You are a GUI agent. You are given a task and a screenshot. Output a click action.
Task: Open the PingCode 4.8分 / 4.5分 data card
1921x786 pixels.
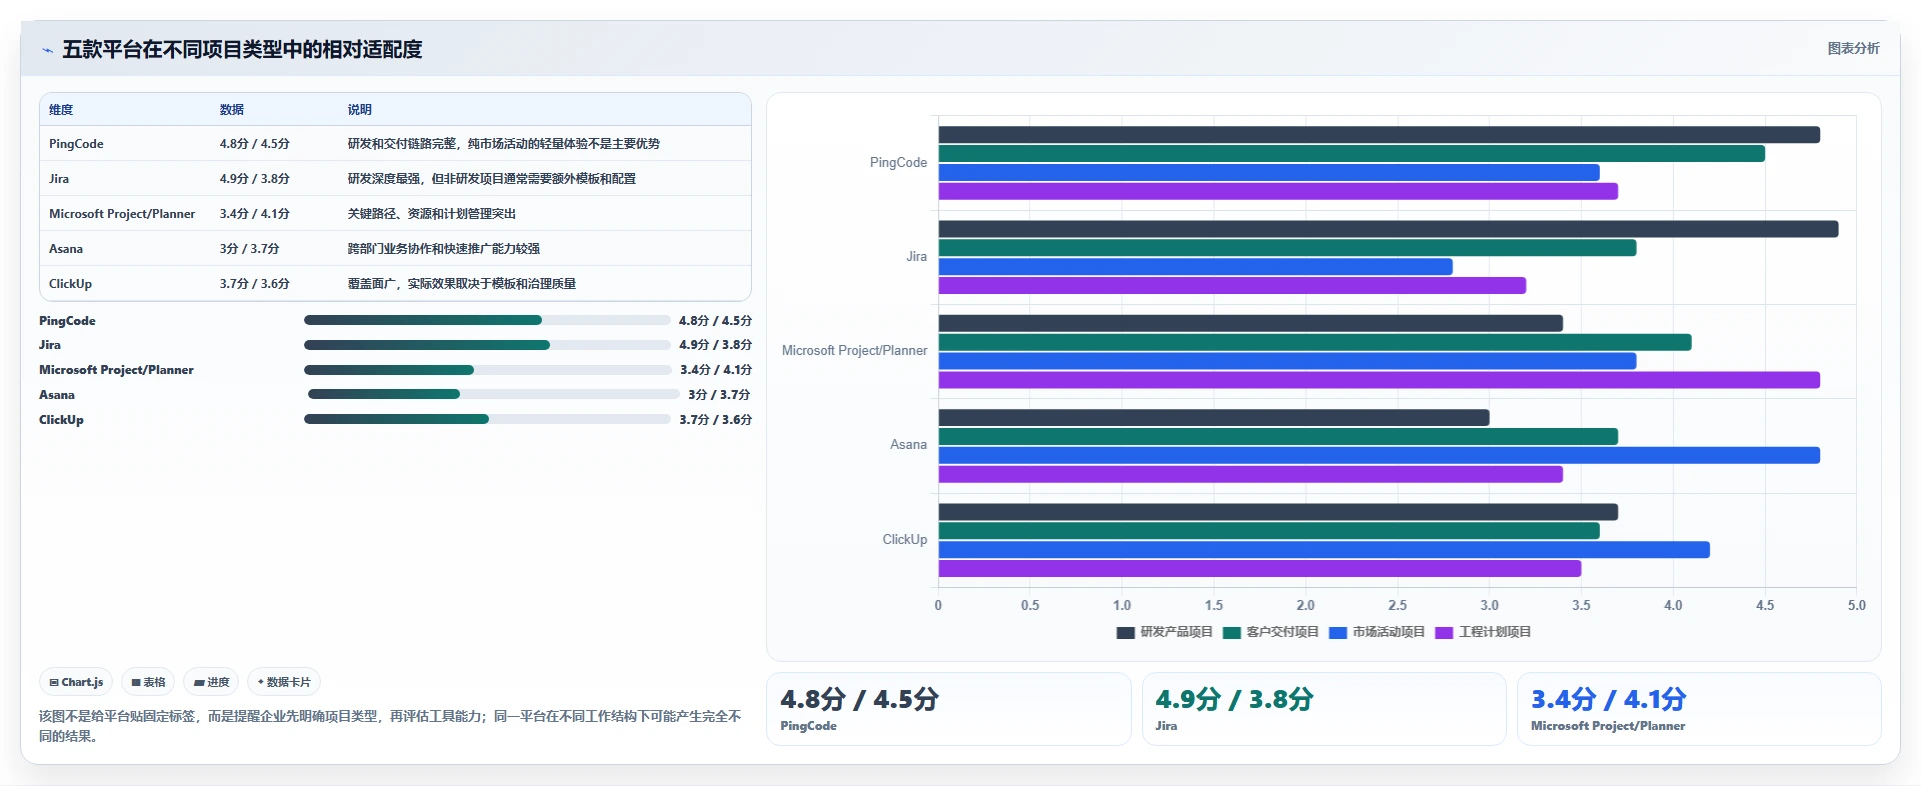point(949,709)
